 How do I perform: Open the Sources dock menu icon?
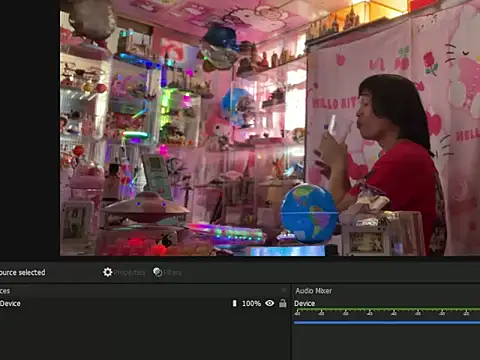pos(284,290)
